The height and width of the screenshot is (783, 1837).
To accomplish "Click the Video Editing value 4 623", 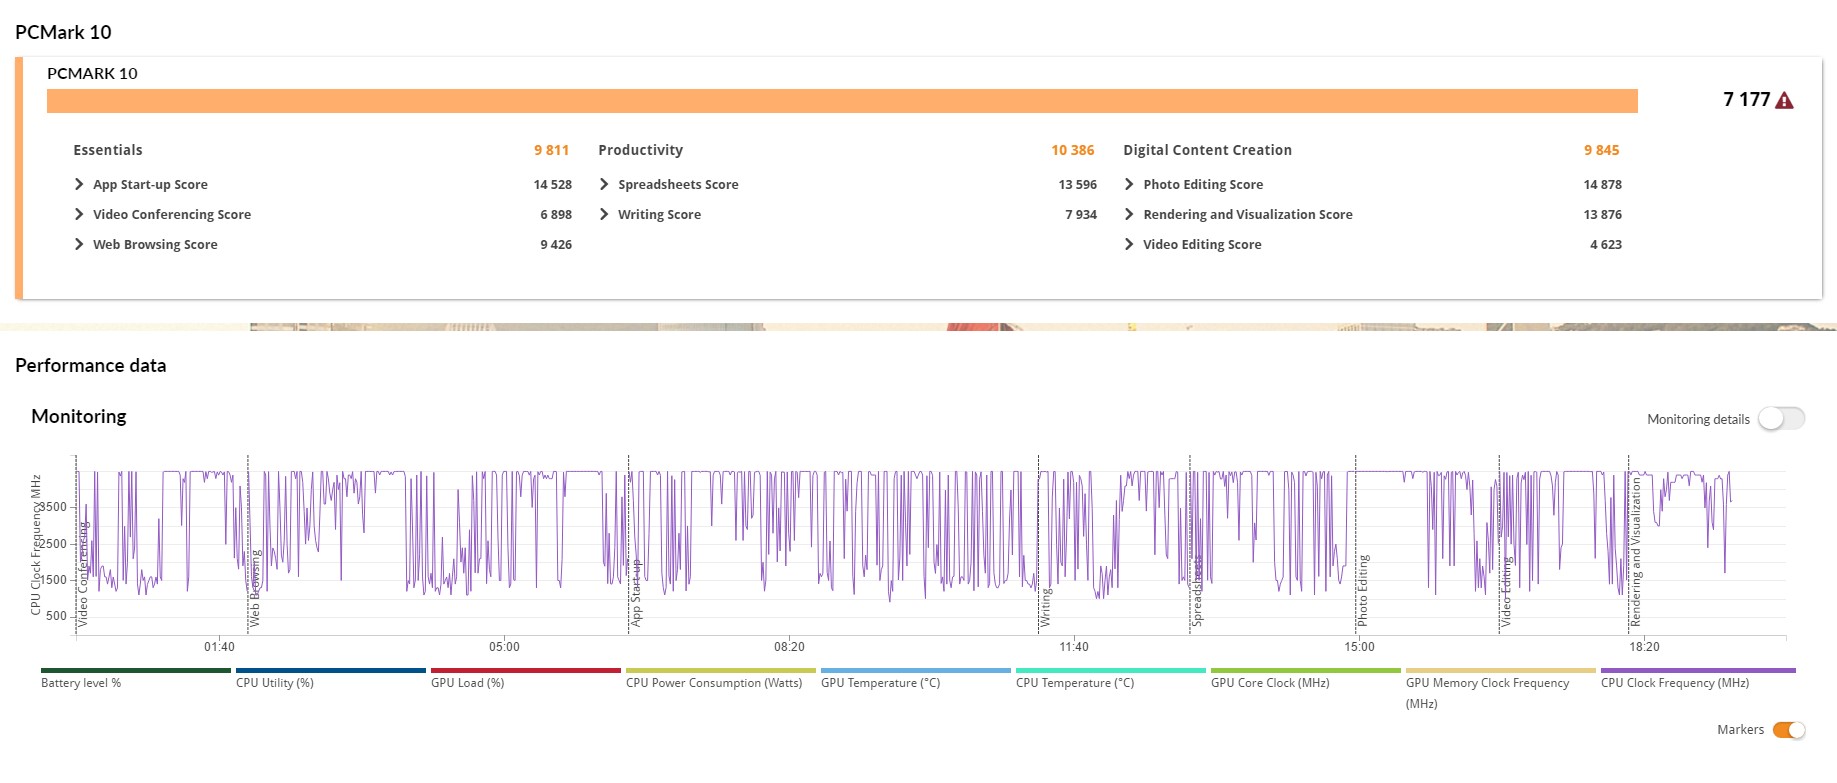I will pyautogui.click(x=1606, y=244).
